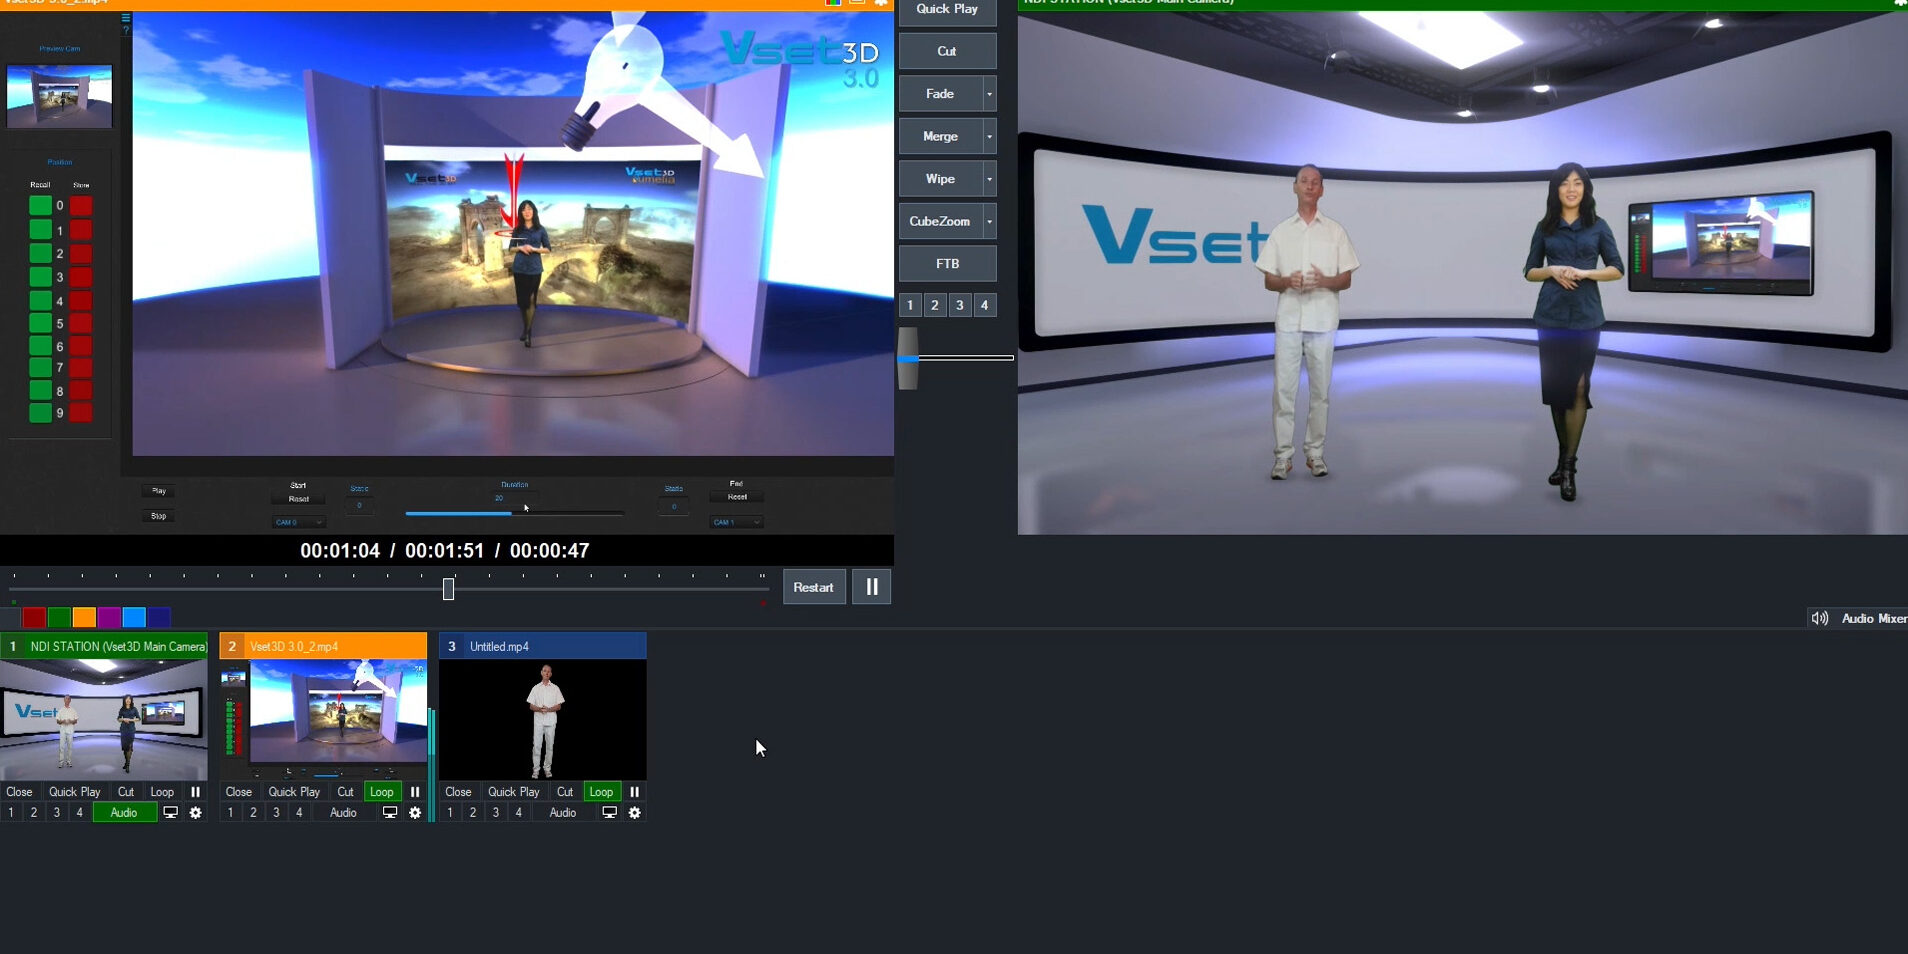Click the FTB fade-to-black button
Image resolution: width=1908 pixels, height=954 pixels.
pyautogui.click(x=947, y=264)
